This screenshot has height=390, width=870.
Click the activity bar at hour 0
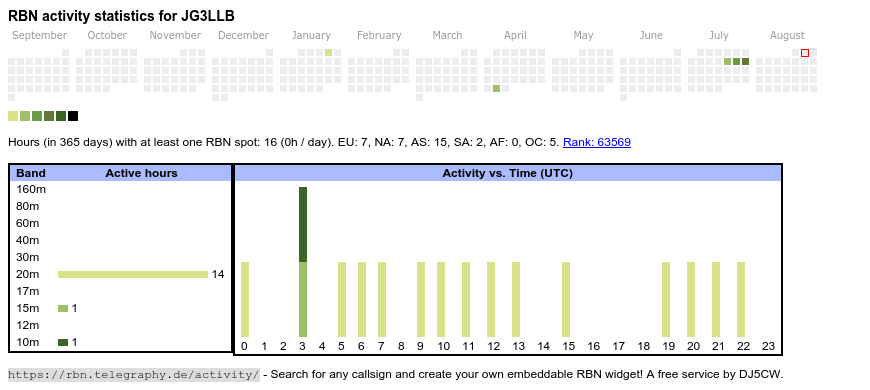(245, 299)
